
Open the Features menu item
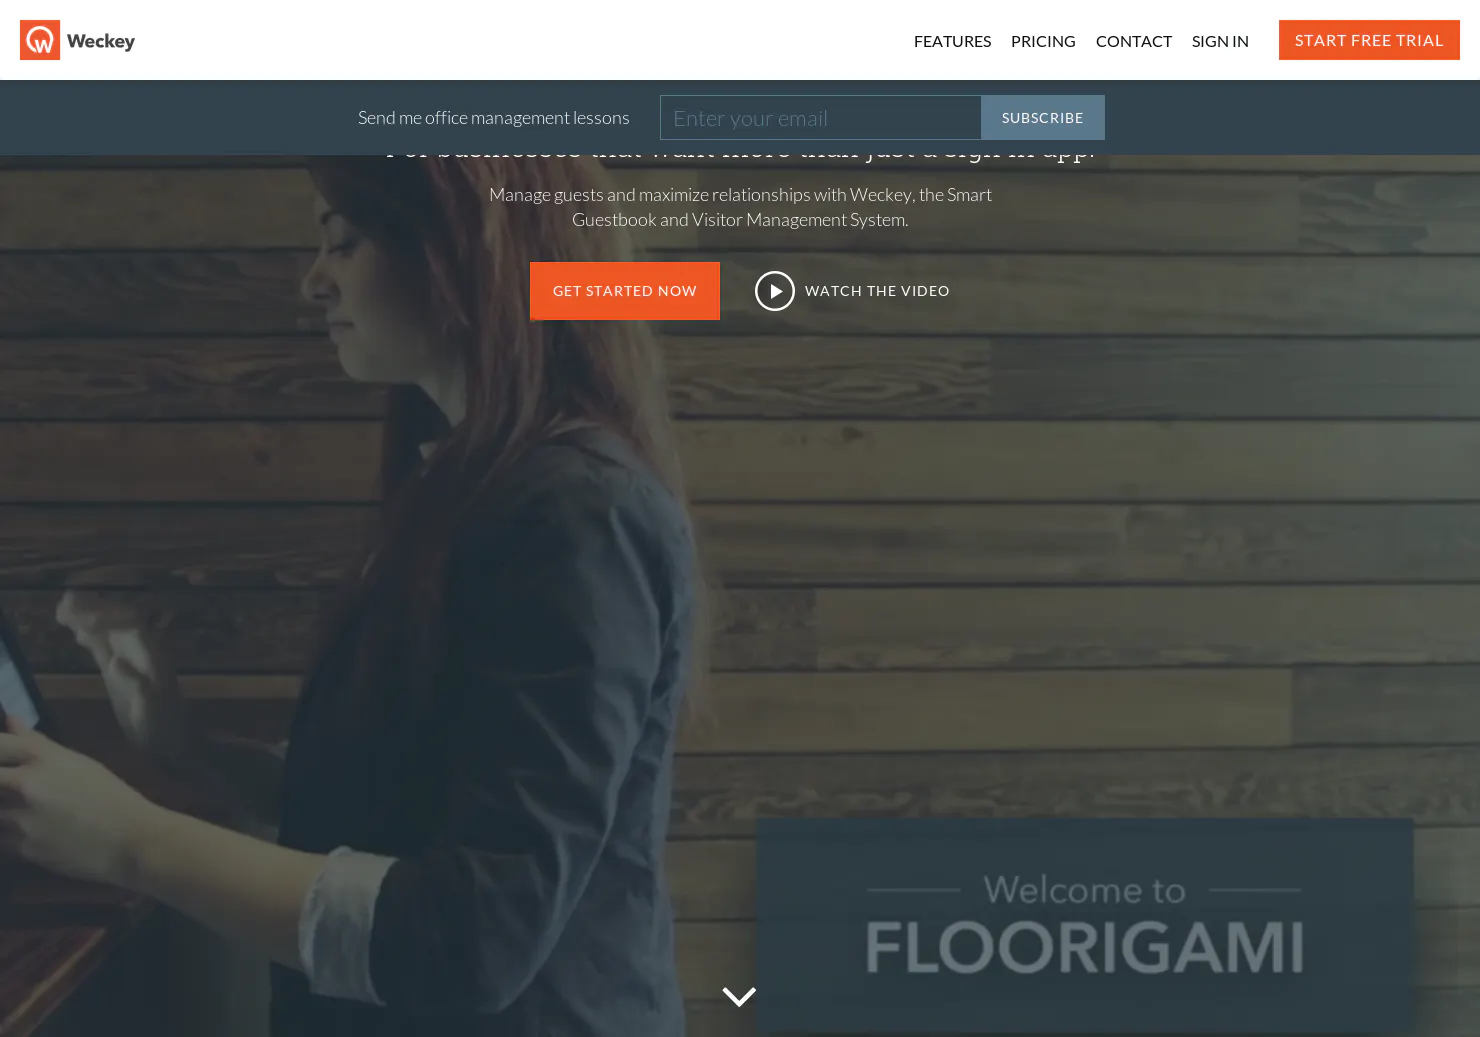pos(952,41)
